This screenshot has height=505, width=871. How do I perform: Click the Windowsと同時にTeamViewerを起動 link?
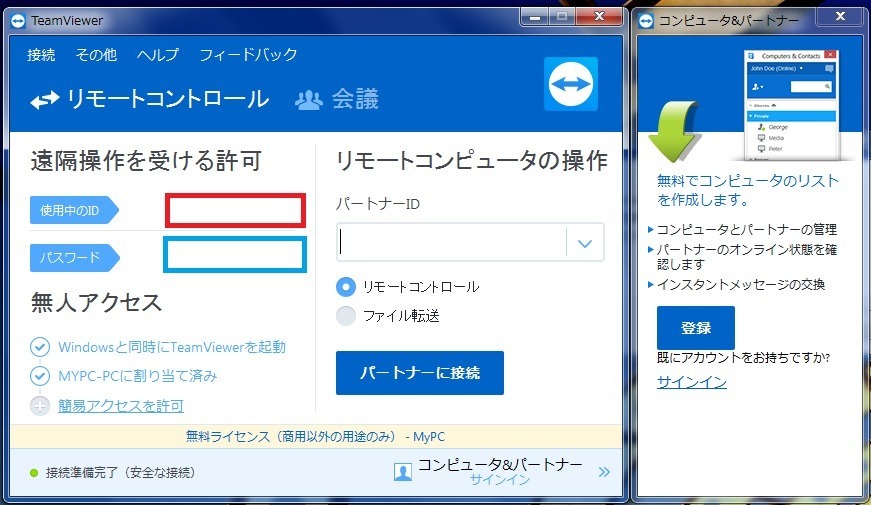point(172,347)
